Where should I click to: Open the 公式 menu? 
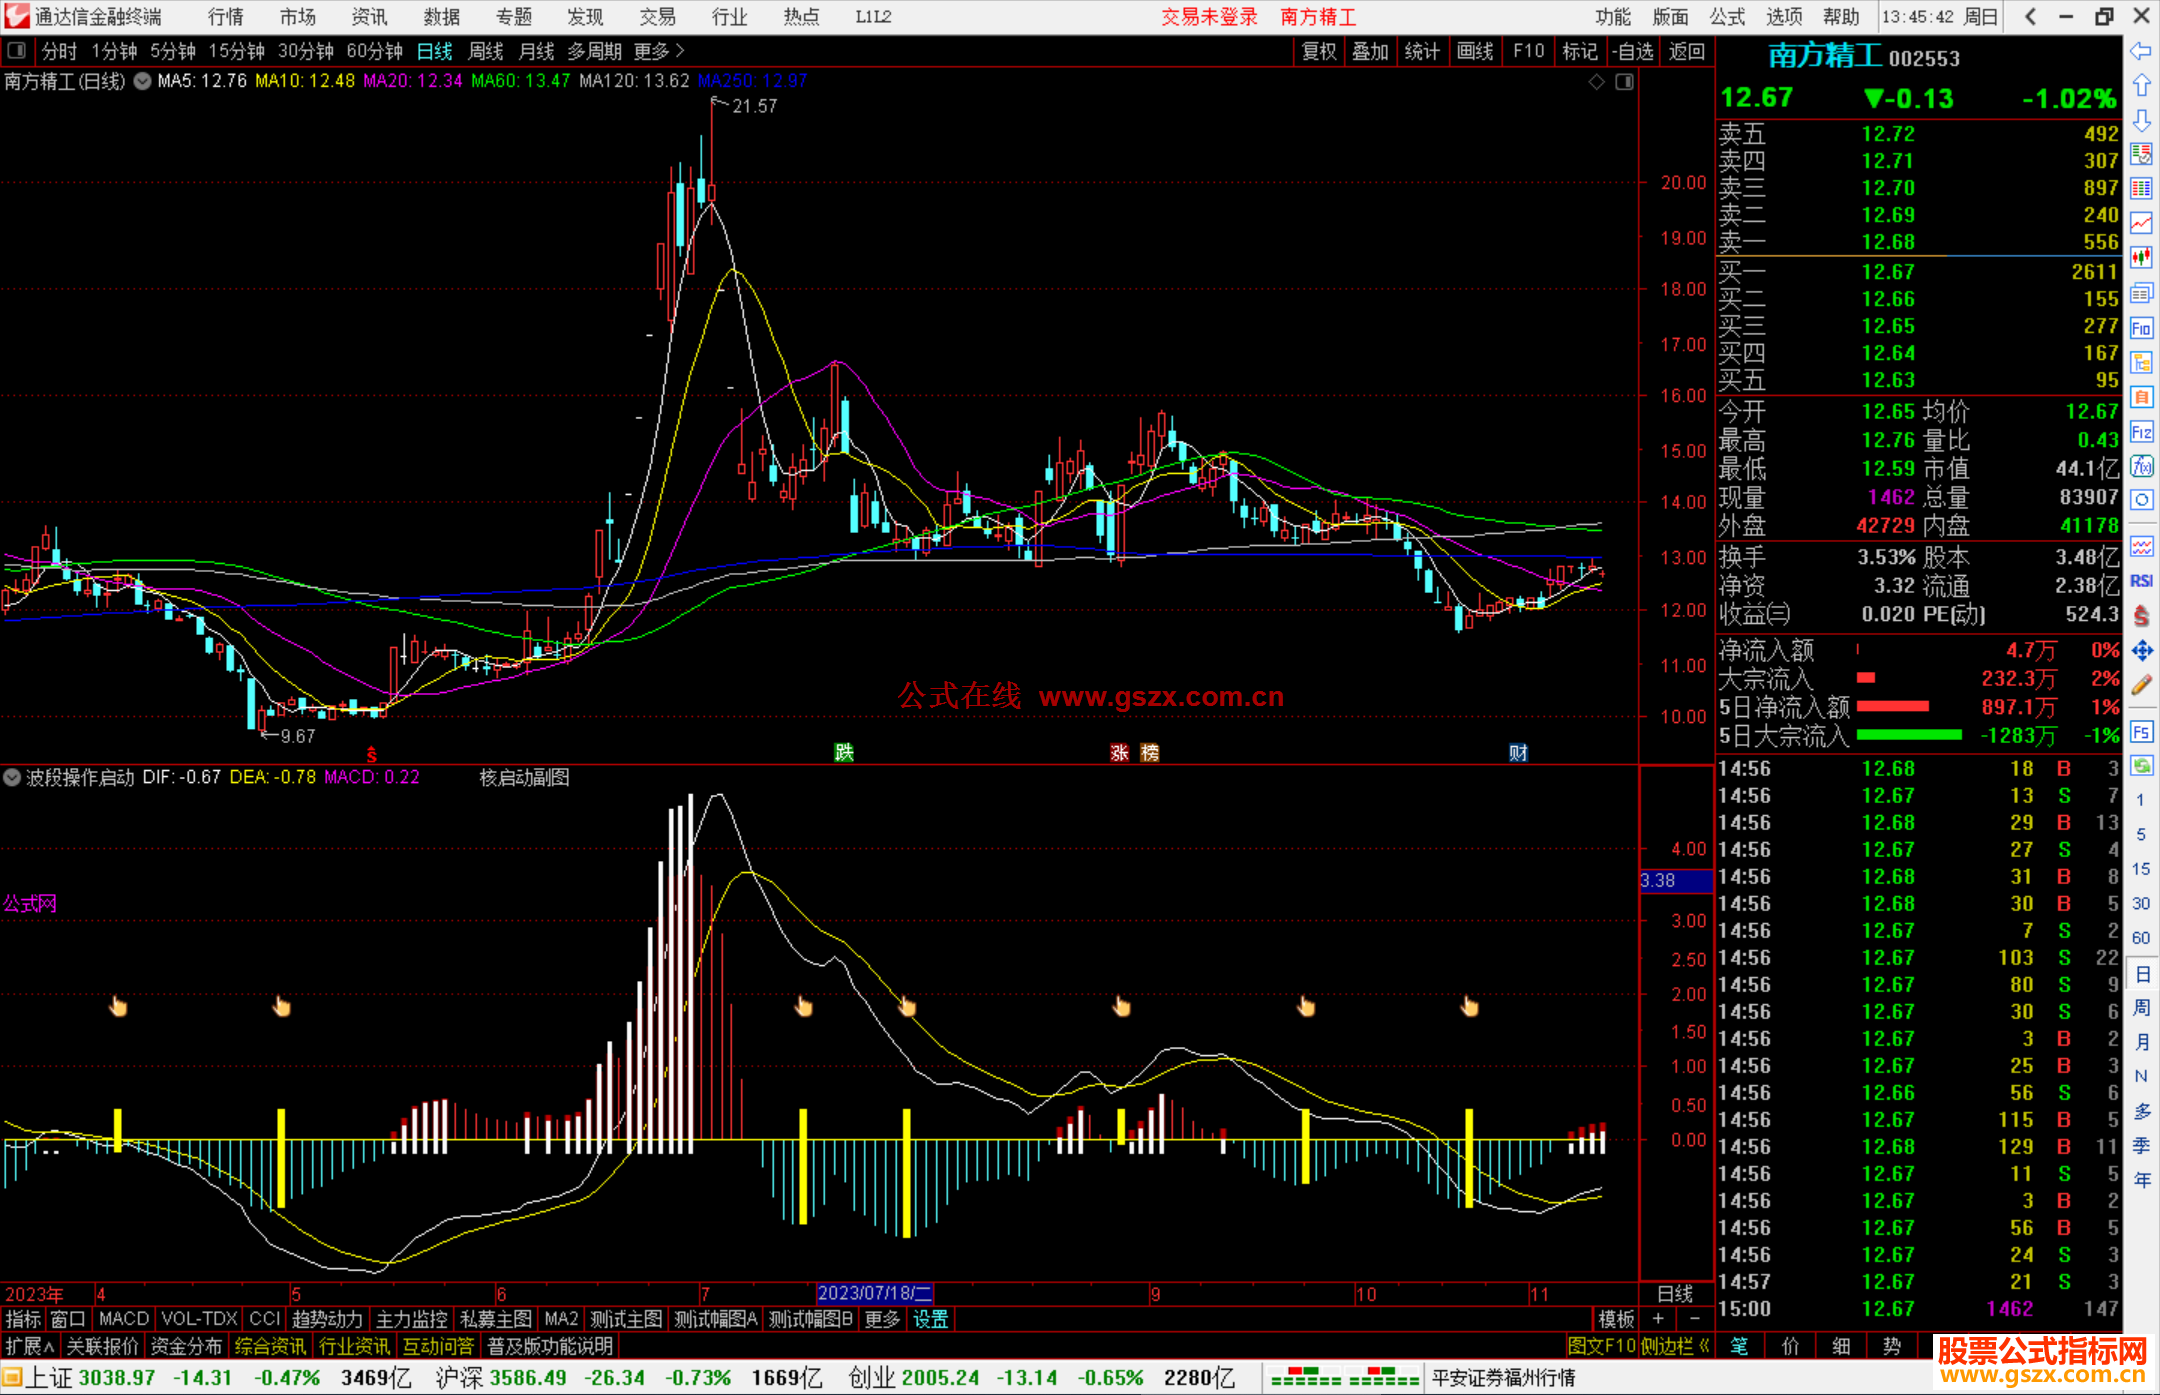(x=1727, y=17)
